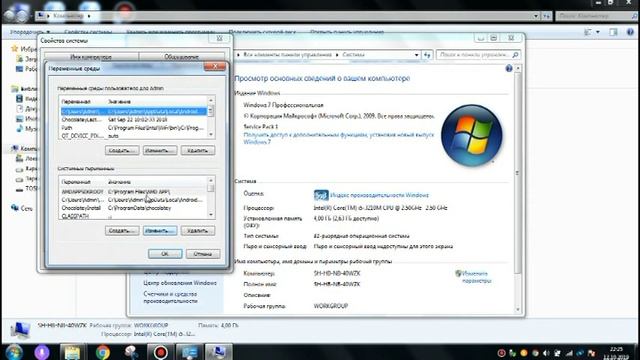
Task: Click the Organize menu in Explorer toolbar
Action: (29, 32)
